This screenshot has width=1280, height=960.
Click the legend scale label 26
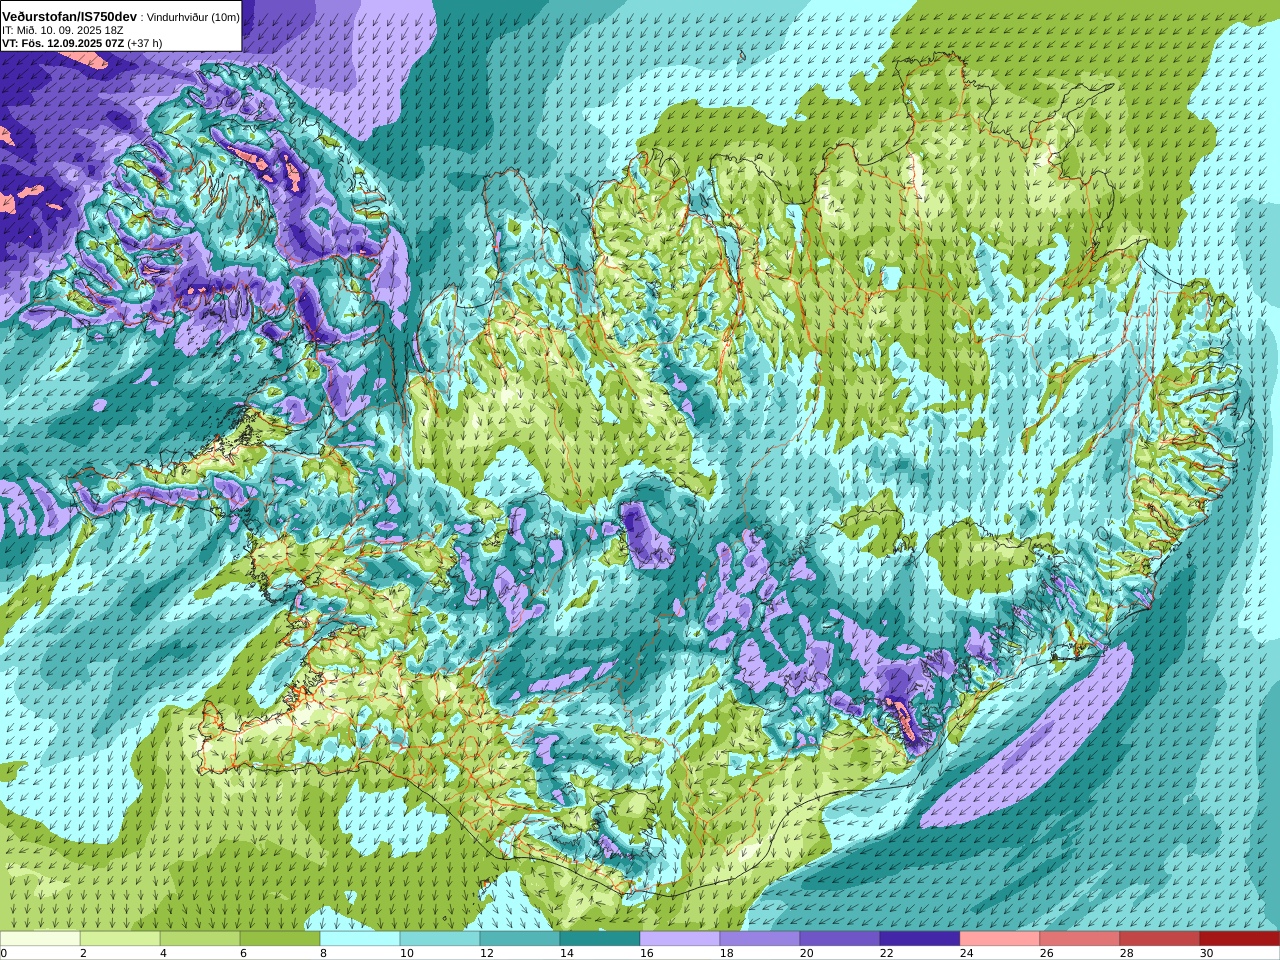(x=1047, y=953)
